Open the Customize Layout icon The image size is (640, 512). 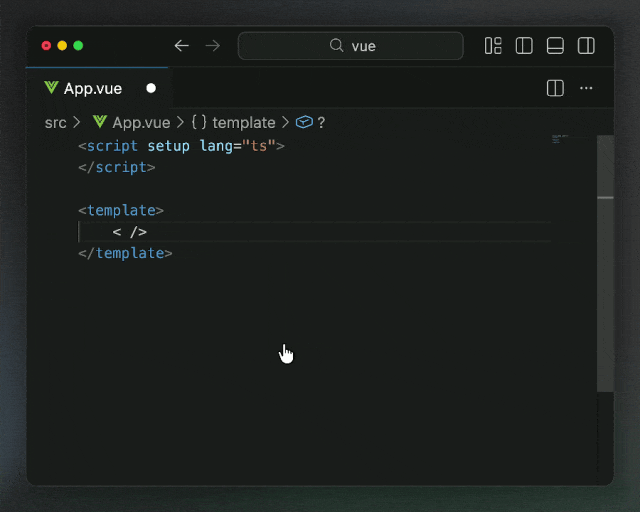[493, 46]
